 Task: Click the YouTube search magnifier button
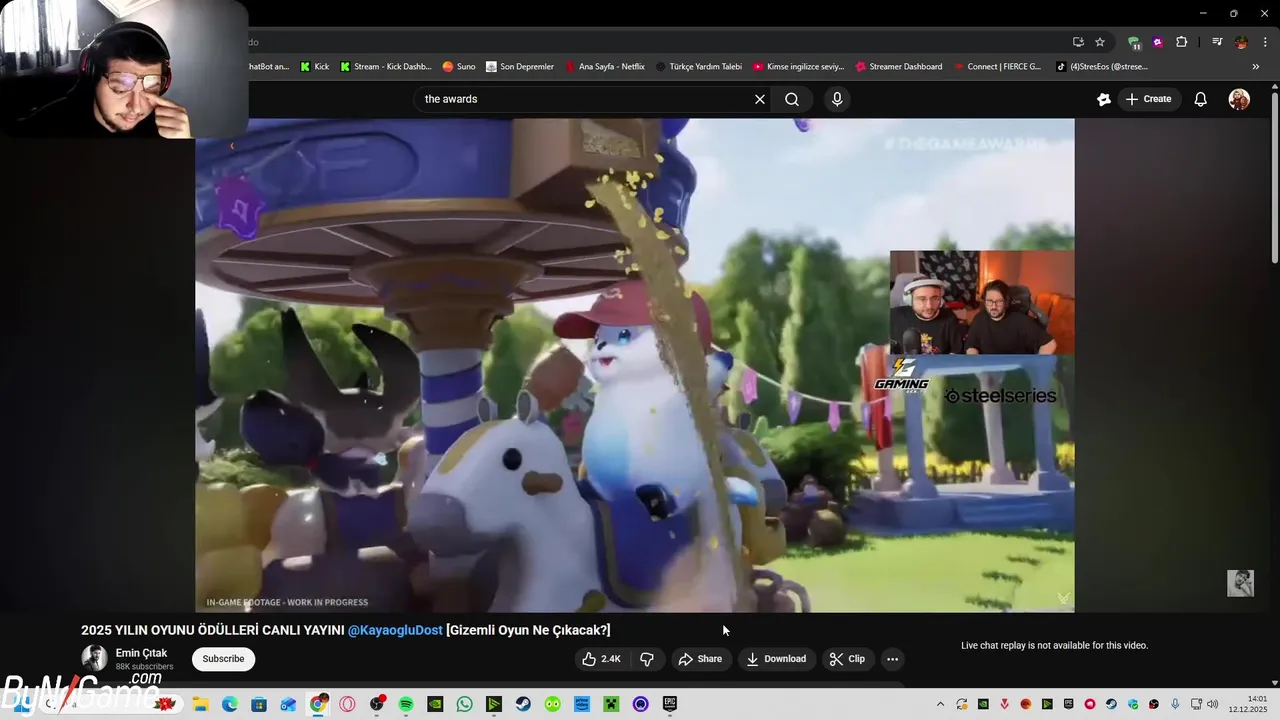coord(792,99)
